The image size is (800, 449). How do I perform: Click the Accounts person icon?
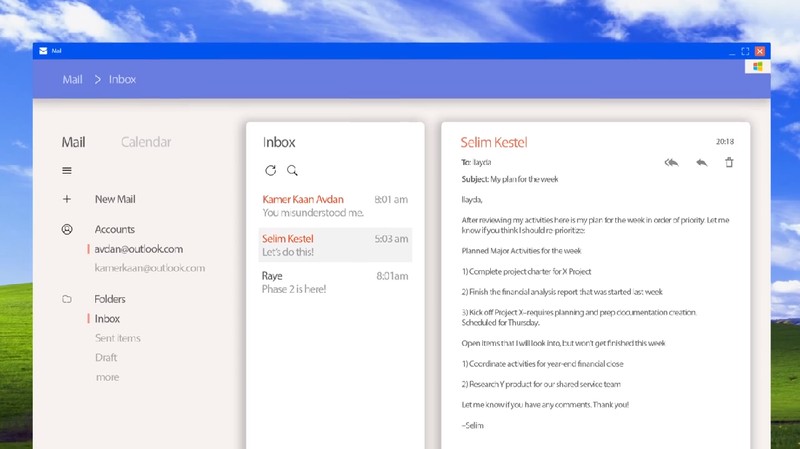pyautogui.click(x=67, y=230)
